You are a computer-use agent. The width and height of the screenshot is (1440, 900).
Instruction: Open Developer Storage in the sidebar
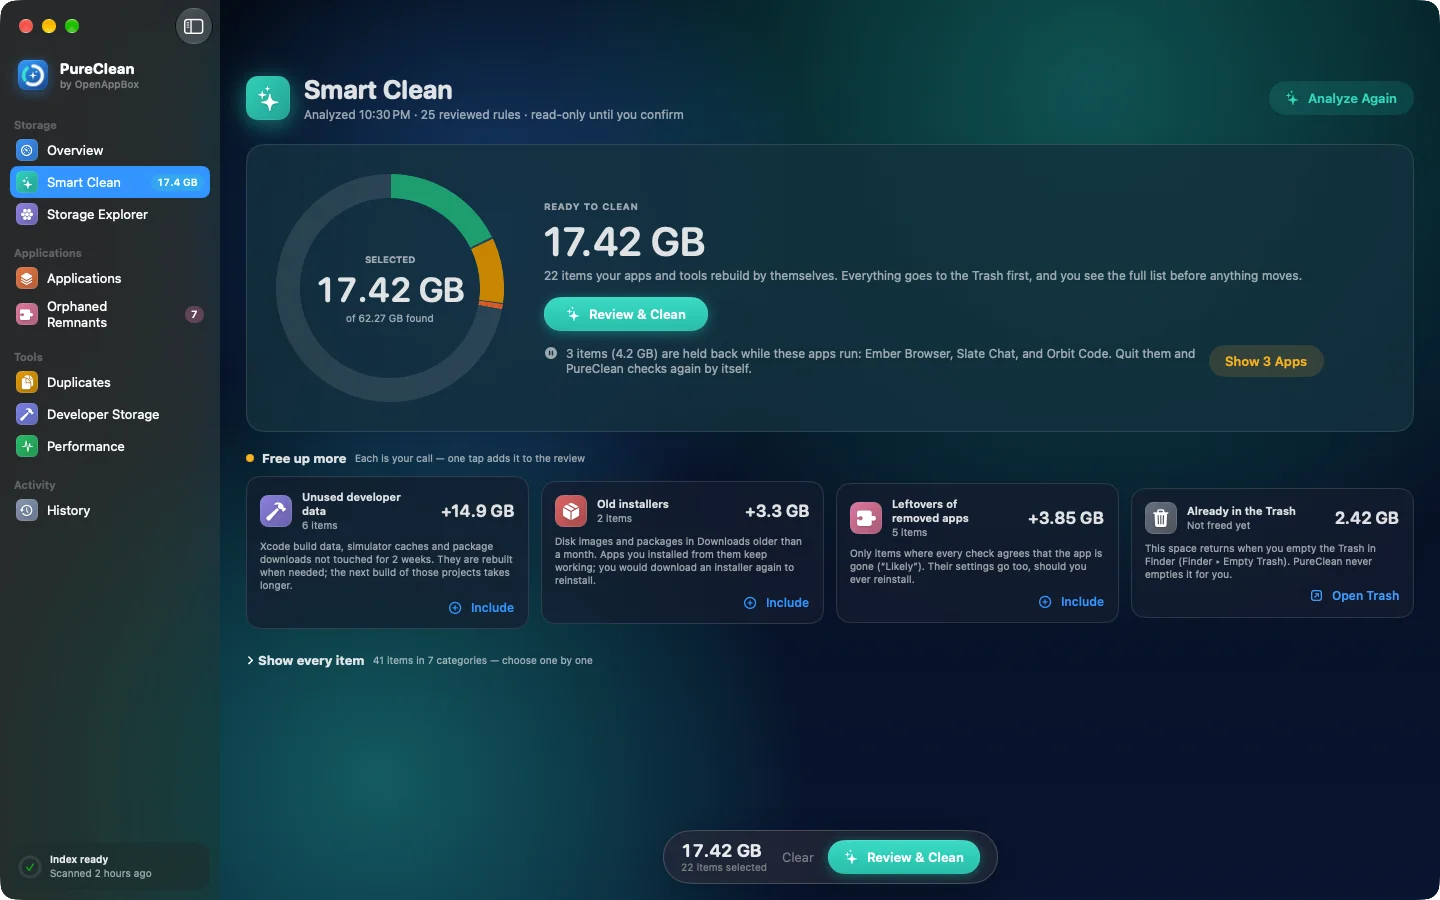[x=110, y=414]
